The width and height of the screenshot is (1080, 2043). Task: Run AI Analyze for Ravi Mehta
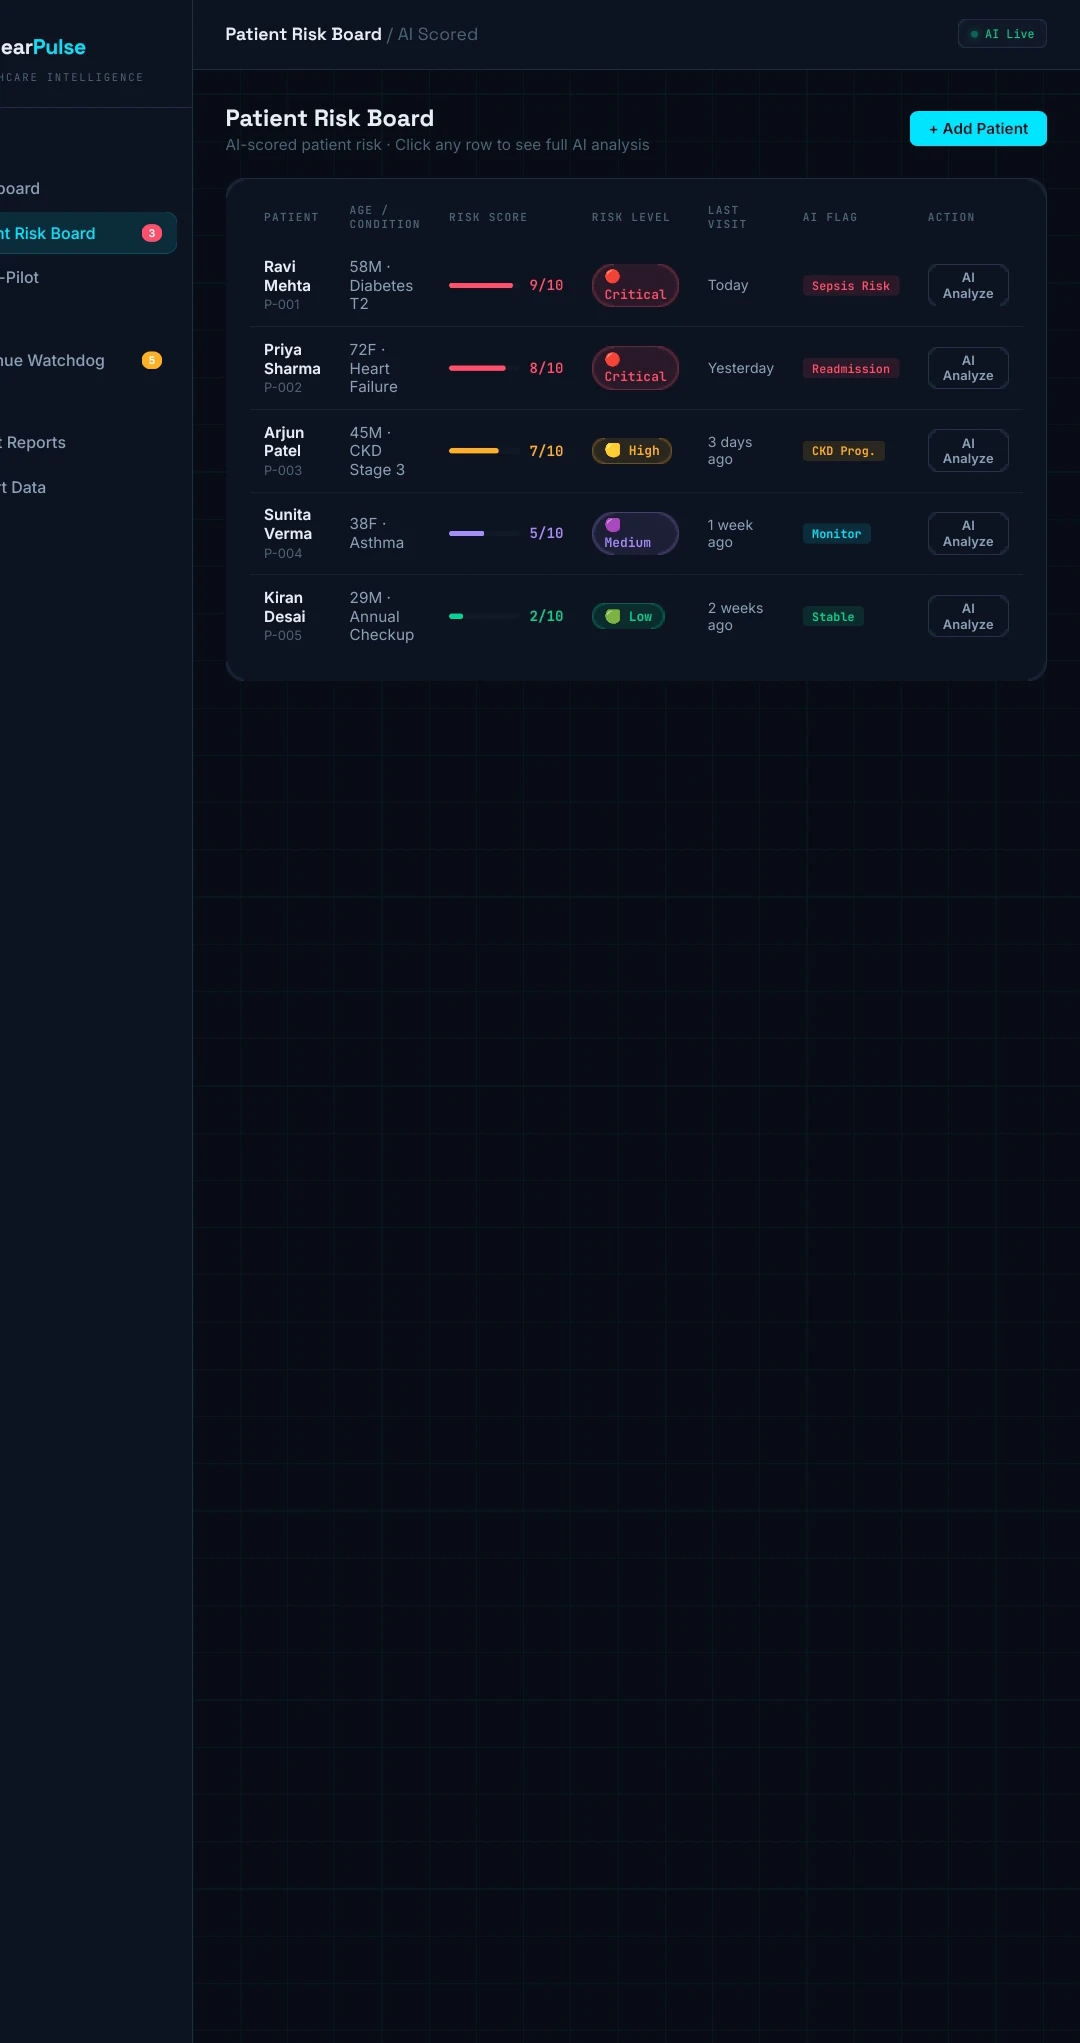coord(968,285)
